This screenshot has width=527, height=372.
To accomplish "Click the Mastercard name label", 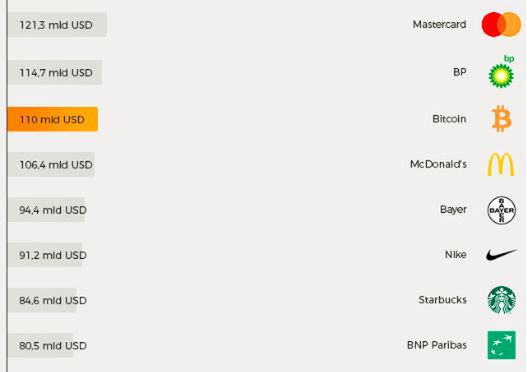I will 439,24.
